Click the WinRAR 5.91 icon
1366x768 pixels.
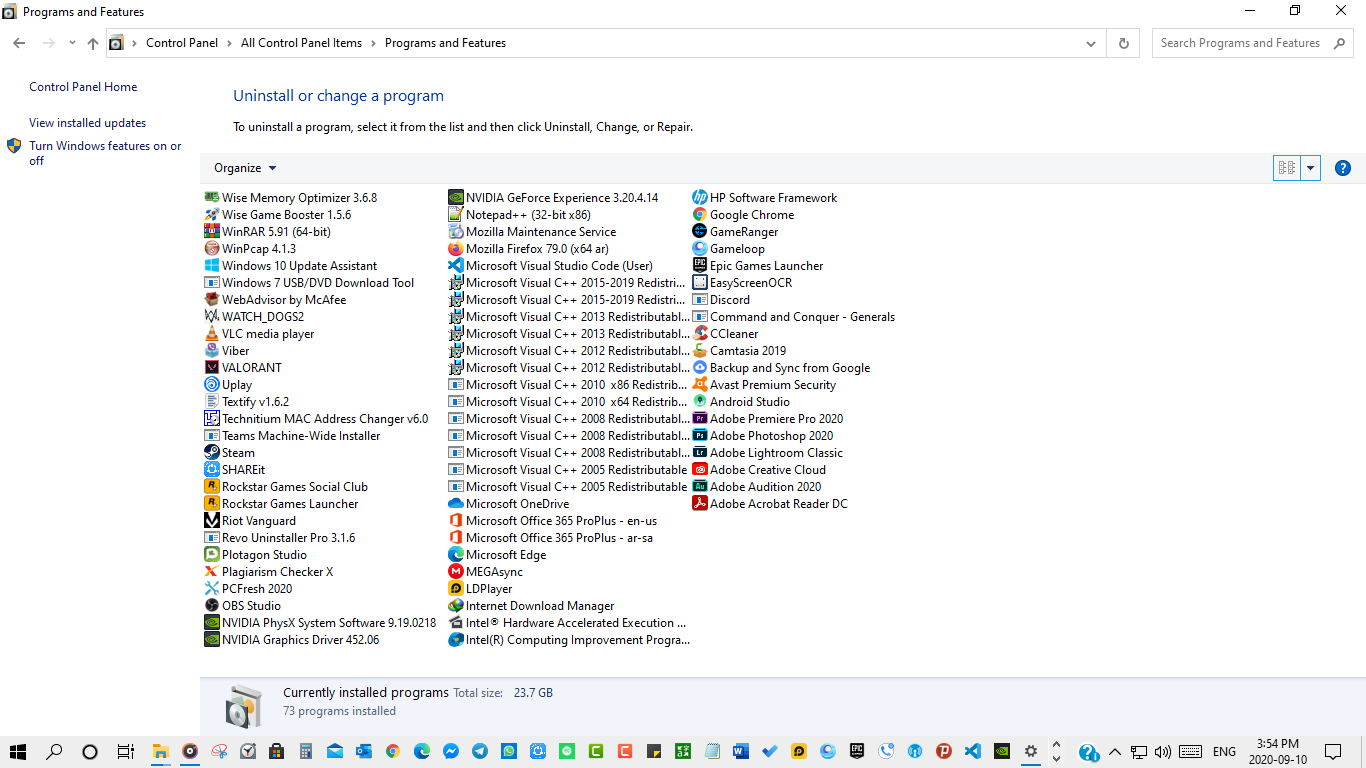coord(212,232)
